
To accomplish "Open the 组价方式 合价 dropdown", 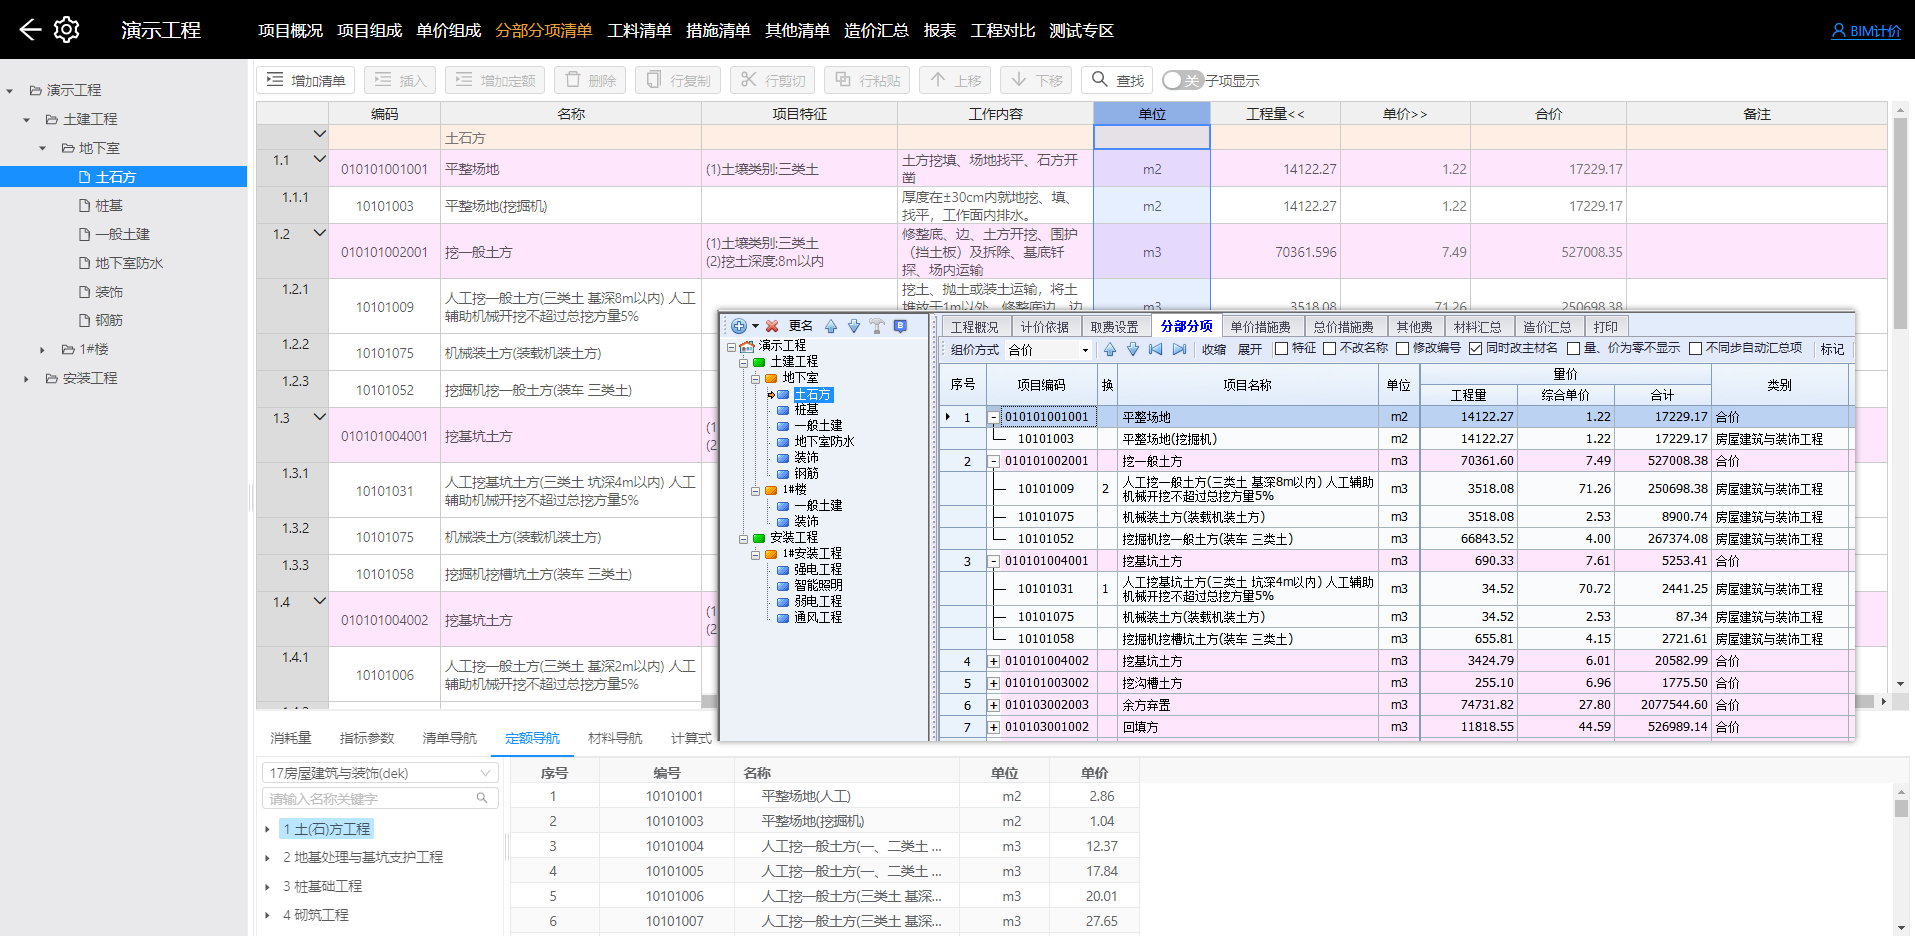I will (1048, 350).
